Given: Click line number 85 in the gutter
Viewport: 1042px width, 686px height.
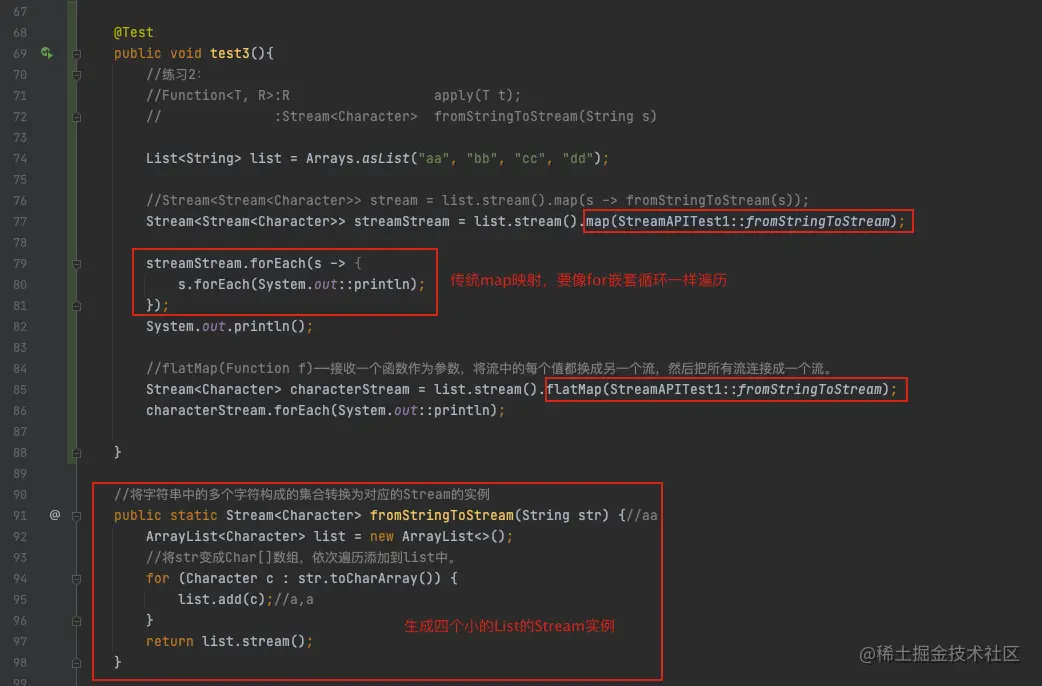Looking at the screenshot, I should pyautogui.click(x=20, y=390).
